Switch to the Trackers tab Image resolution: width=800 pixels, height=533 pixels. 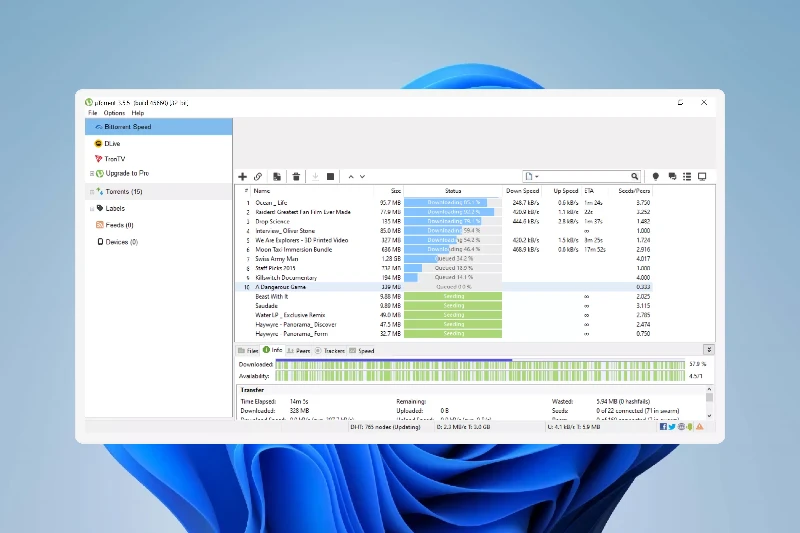[331, 351]
